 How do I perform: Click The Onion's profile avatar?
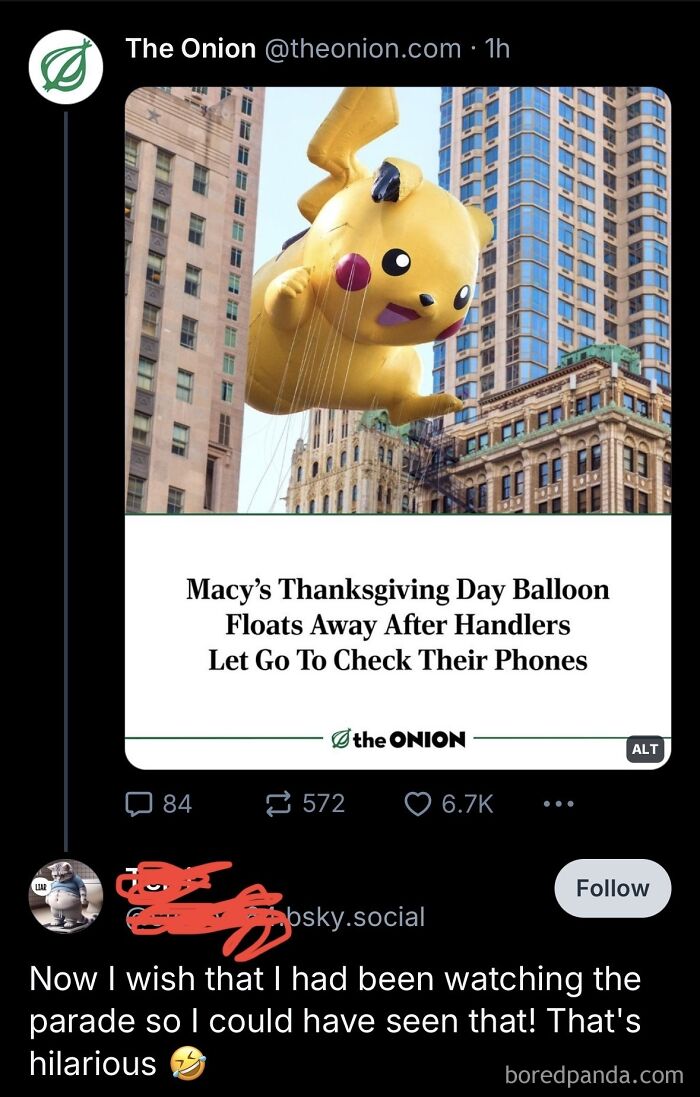coord(64,66)
